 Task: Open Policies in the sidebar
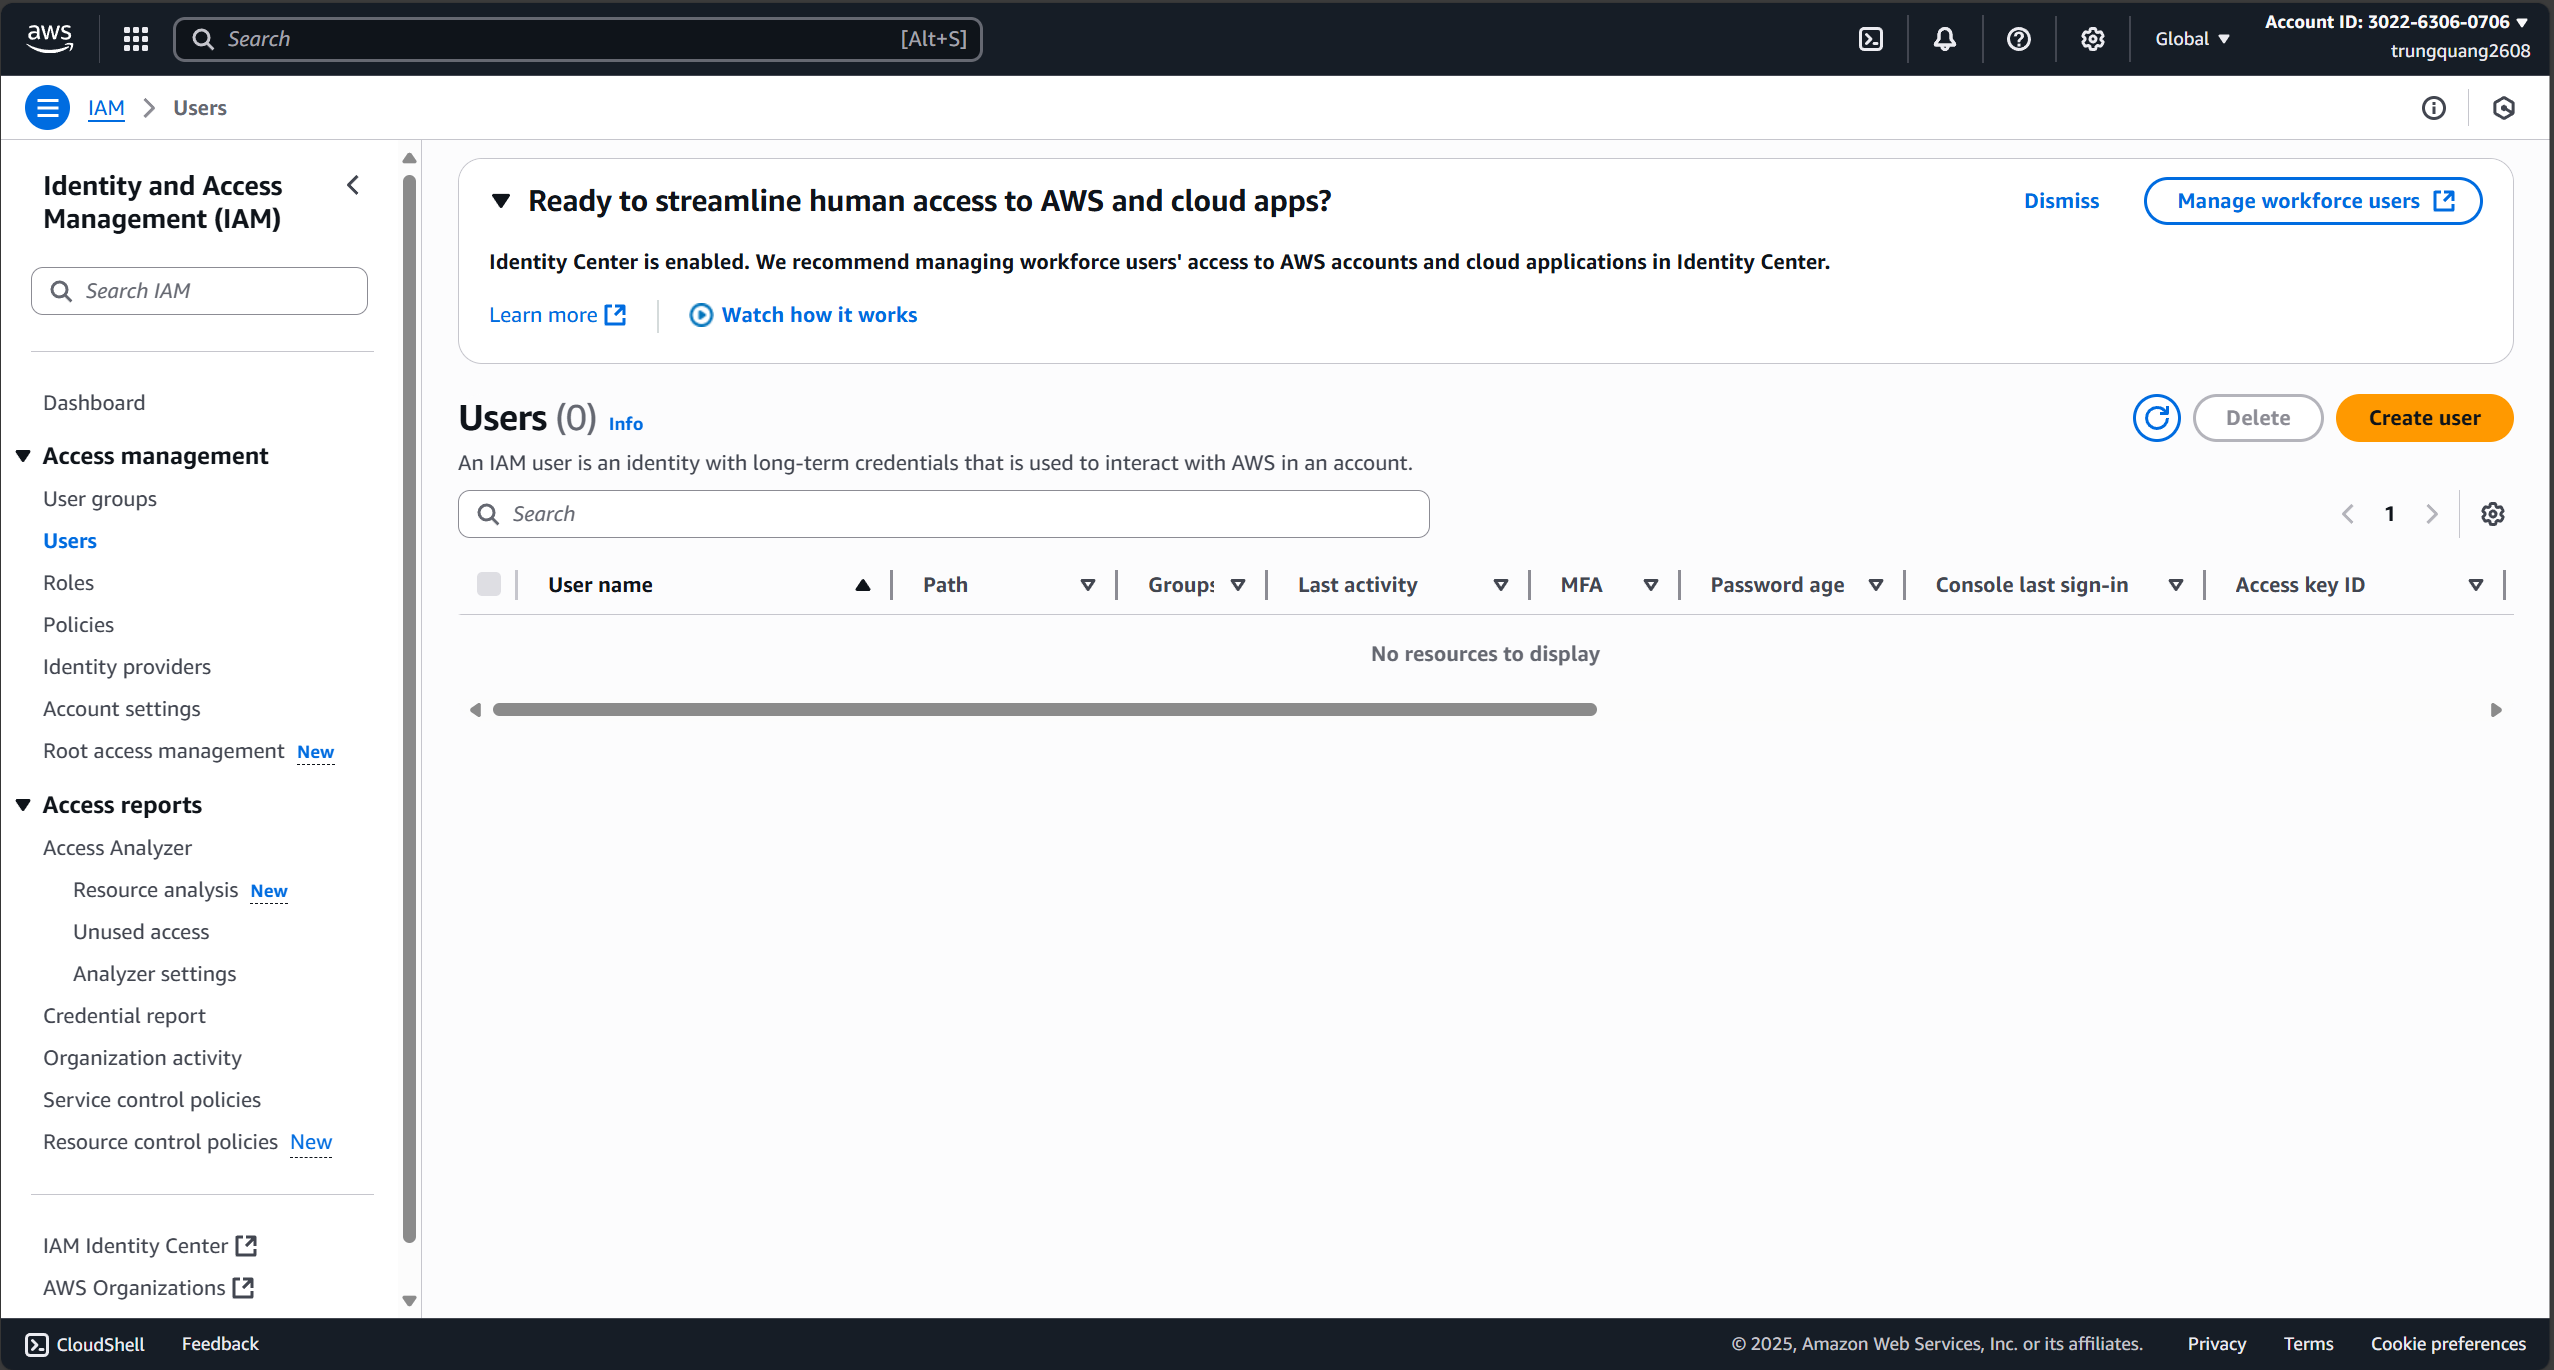click(x=78, y=625)
